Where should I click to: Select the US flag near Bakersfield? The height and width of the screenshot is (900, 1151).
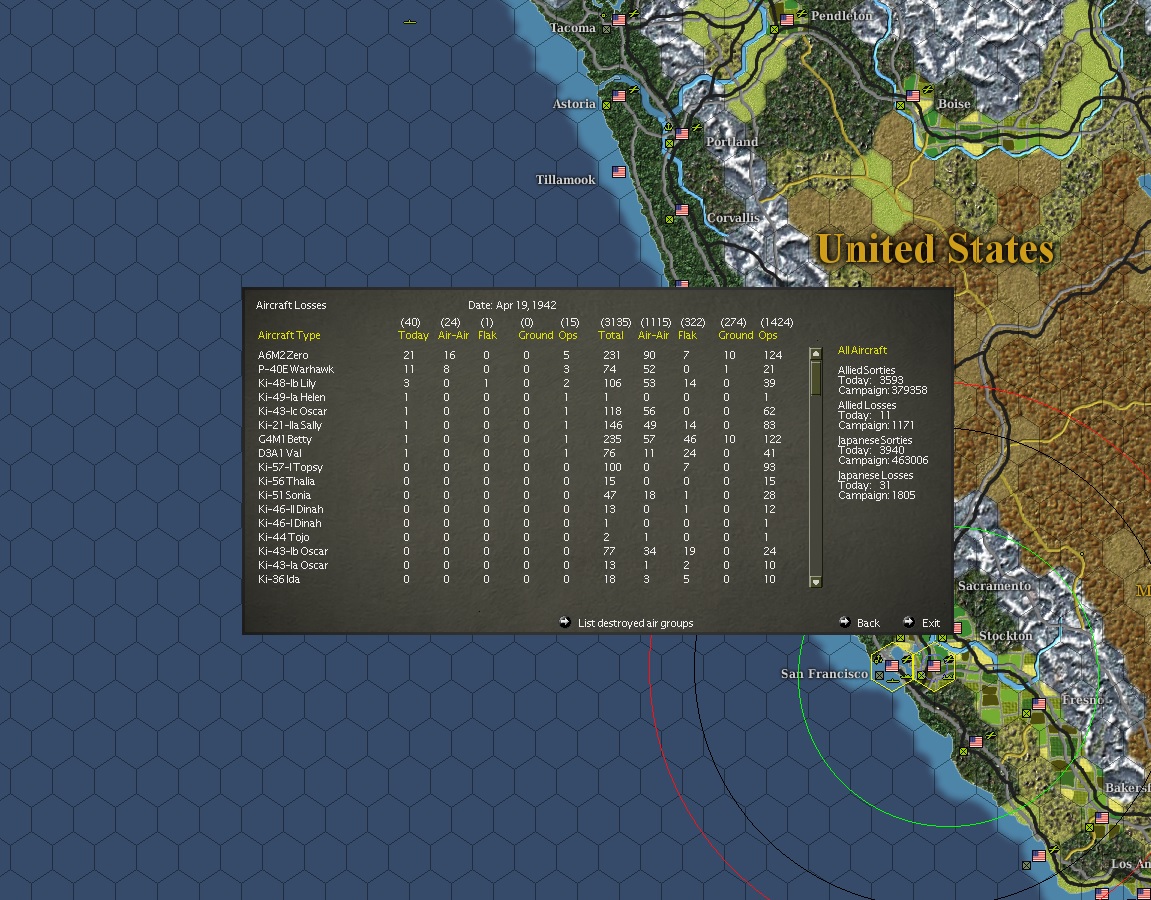click(1102, 818)
